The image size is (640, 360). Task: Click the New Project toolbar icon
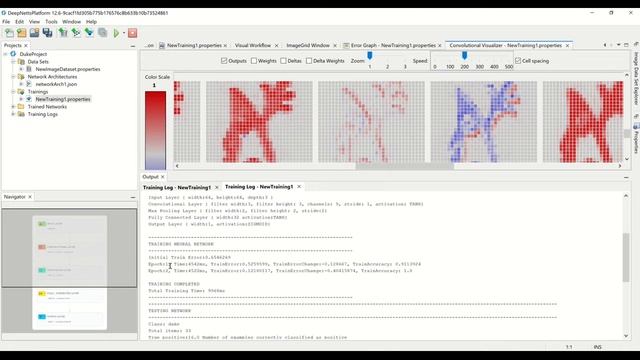pos(9,33)
